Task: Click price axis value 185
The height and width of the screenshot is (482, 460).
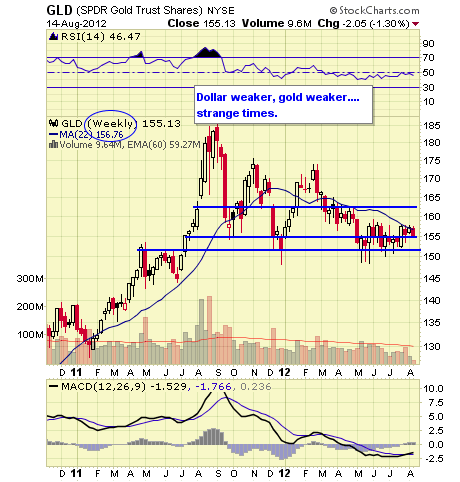Action: pyautogui.click(x=432, y=126)
